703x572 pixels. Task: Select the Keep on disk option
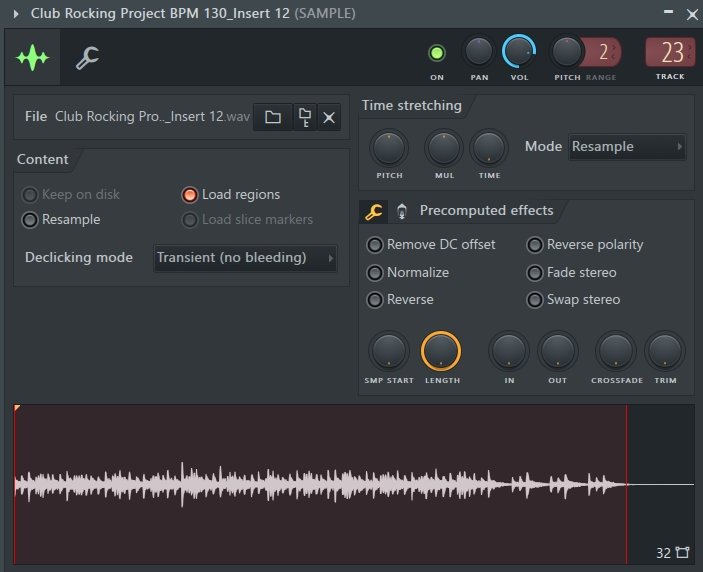pos(71,195)
